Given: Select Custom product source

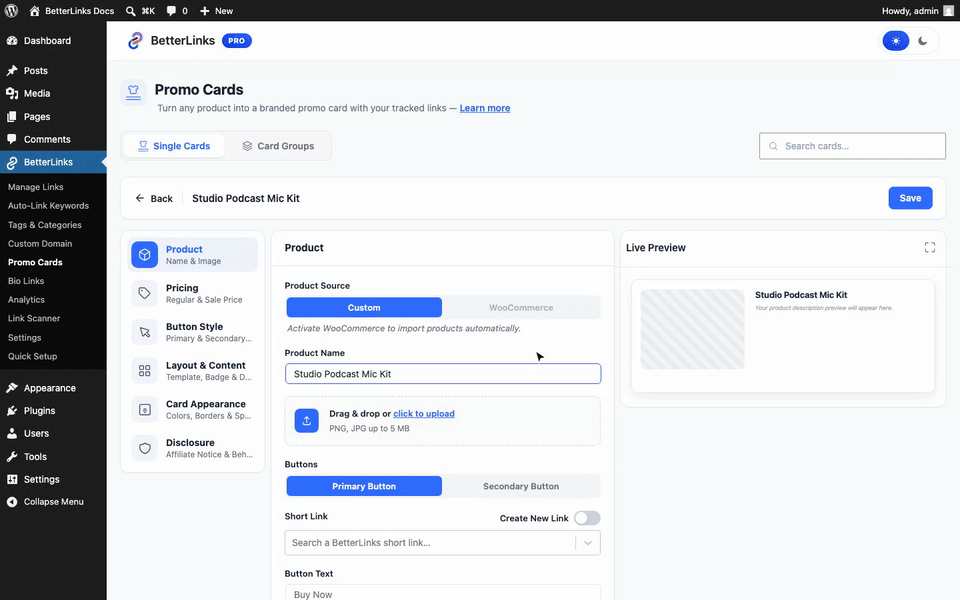Looking at the screenshot, I should [364, 307].
